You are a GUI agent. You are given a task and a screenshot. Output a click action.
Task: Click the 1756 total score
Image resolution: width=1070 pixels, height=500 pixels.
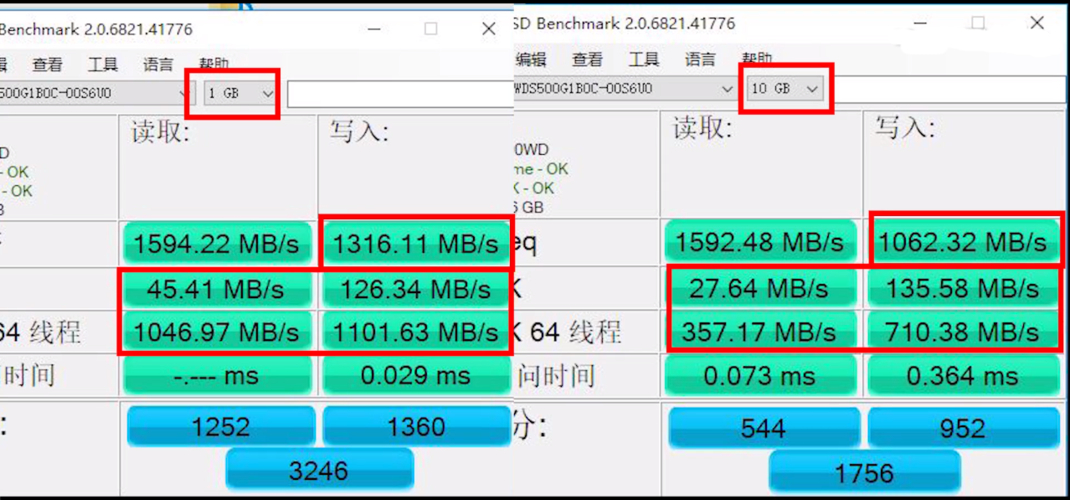point(865,473)
